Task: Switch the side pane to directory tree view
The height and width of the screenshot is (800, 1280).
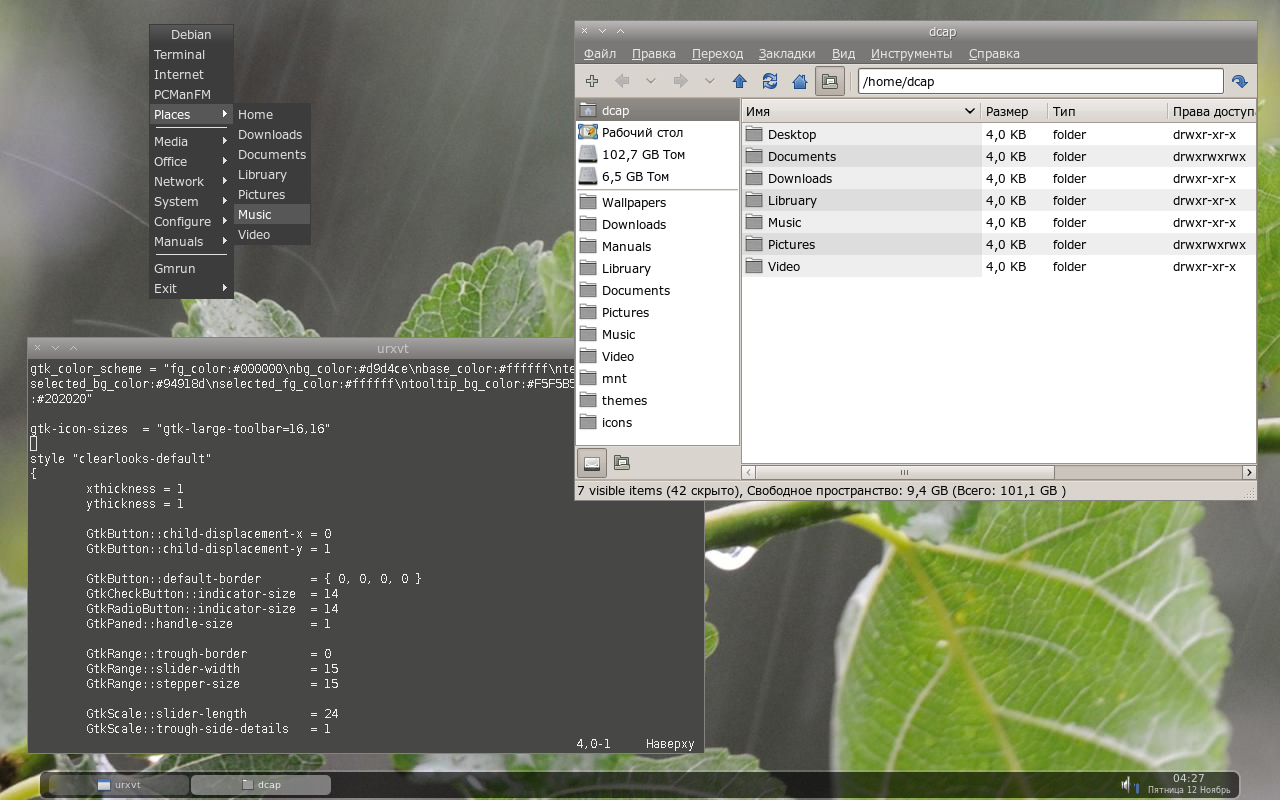Action: pos(621,462)
